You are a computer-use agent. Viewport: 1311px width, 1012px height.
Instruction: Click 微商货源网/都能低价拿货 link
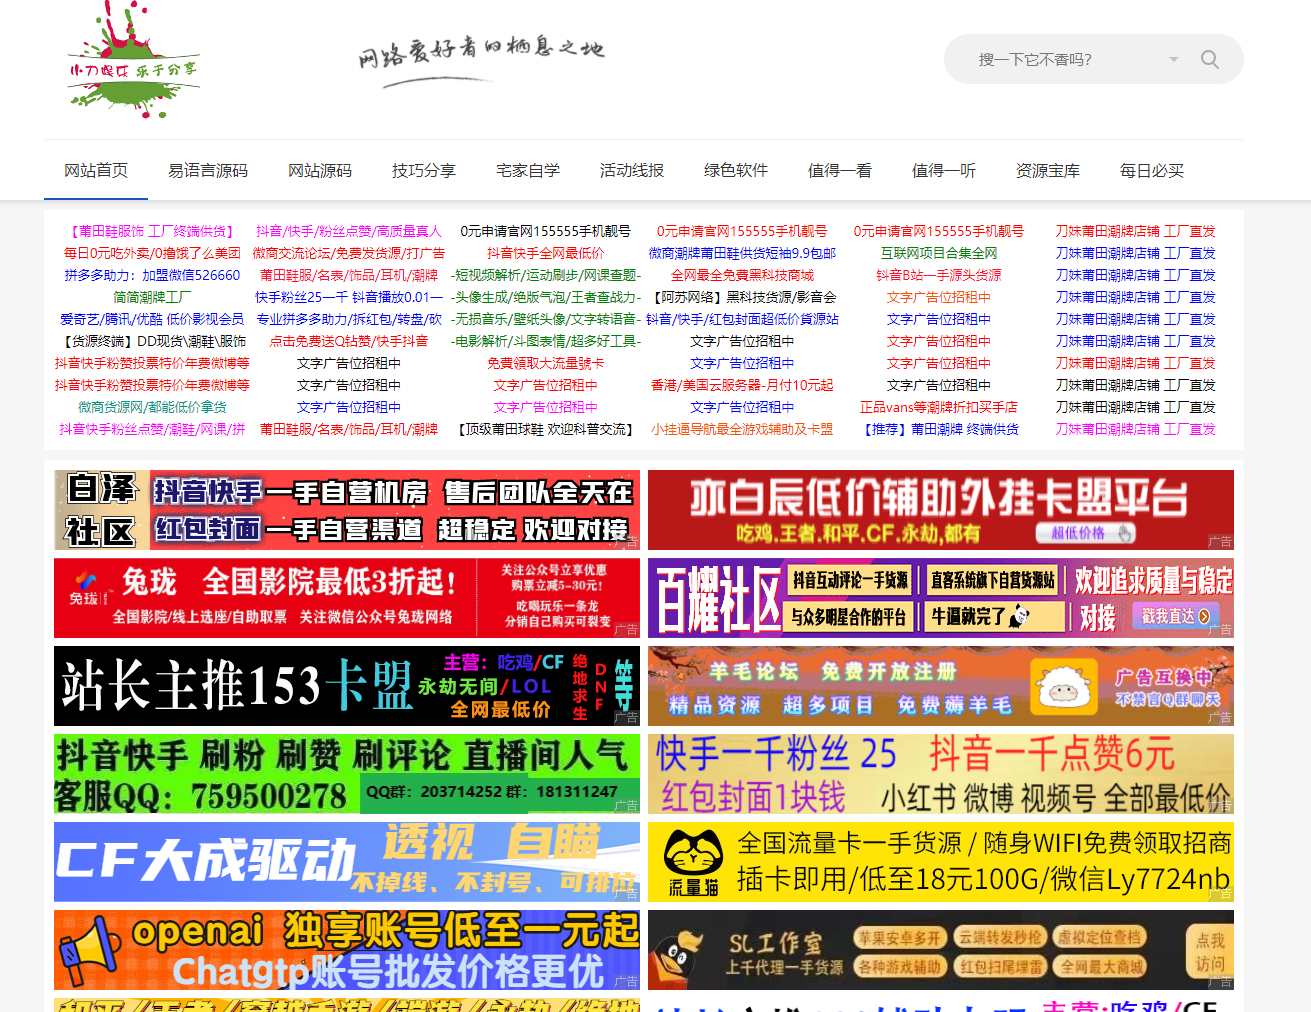point(152,407)
